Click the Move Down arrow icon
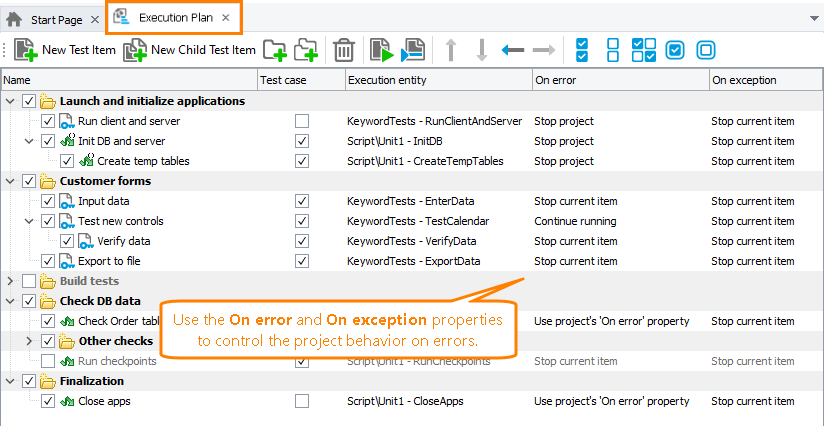This screenshot has width=824, height=426. pyautogui.click(x=481, y=50)
